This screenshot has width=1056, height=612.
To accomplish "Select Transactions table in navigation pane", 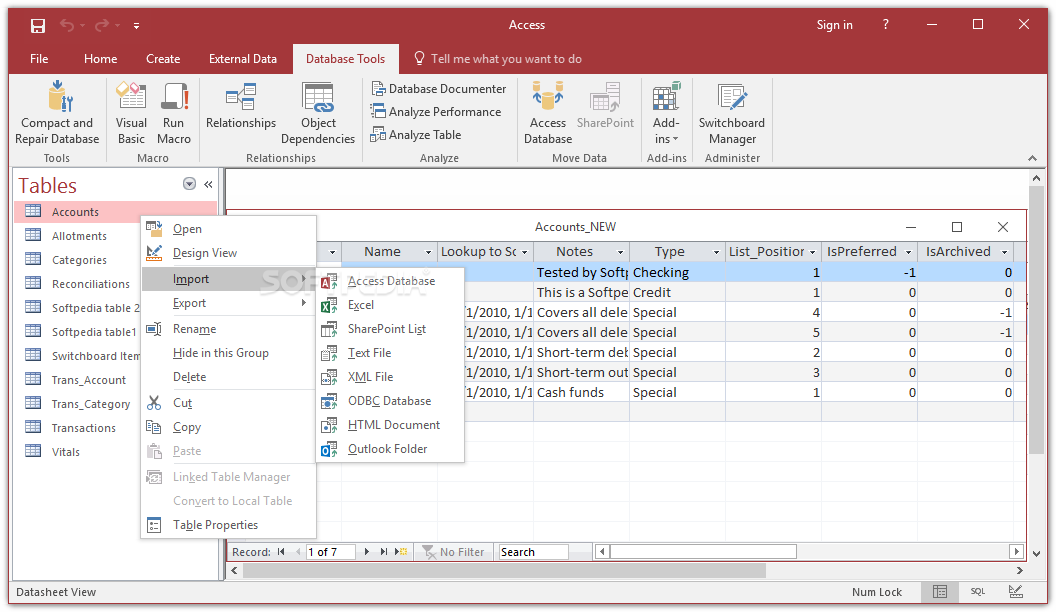I will pyautogui.click(x=84, y=428).
